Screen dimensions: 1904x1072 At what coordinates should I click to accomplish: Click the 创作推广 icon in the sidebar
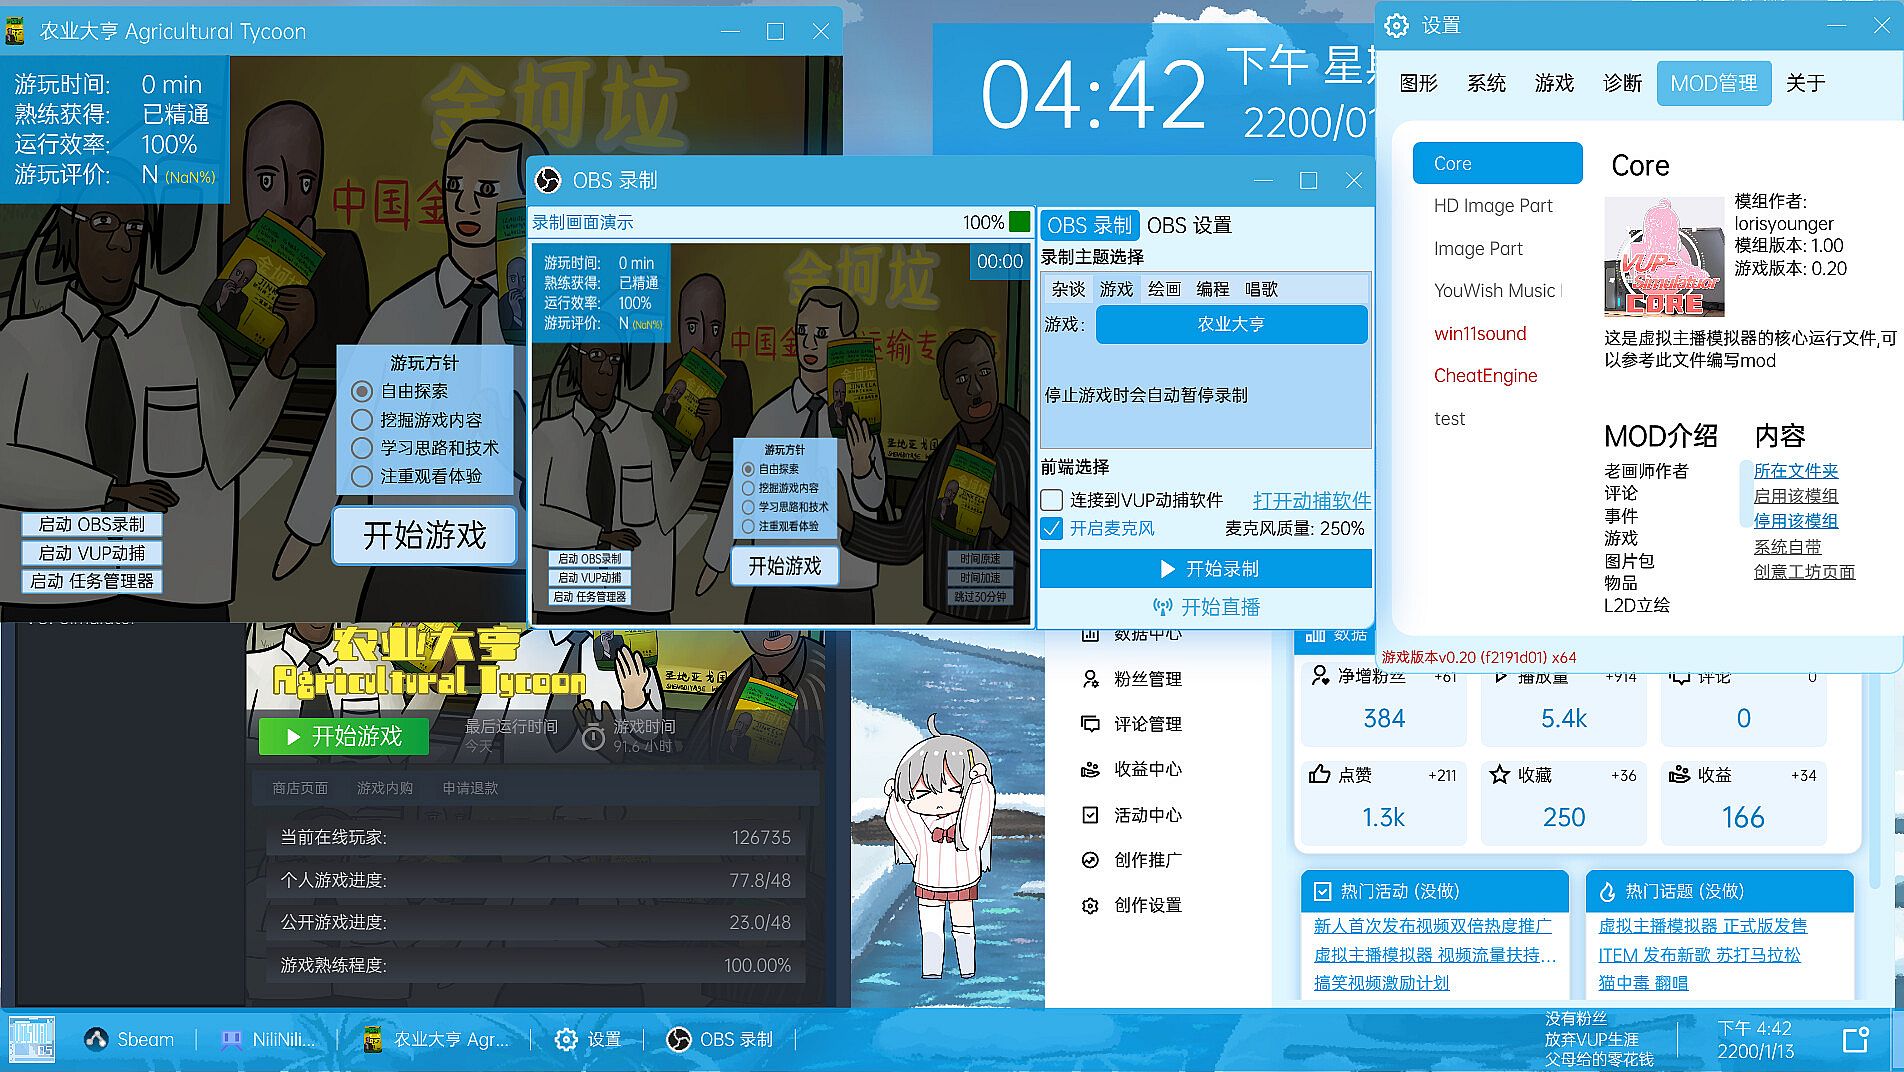tap(1090, 860)
